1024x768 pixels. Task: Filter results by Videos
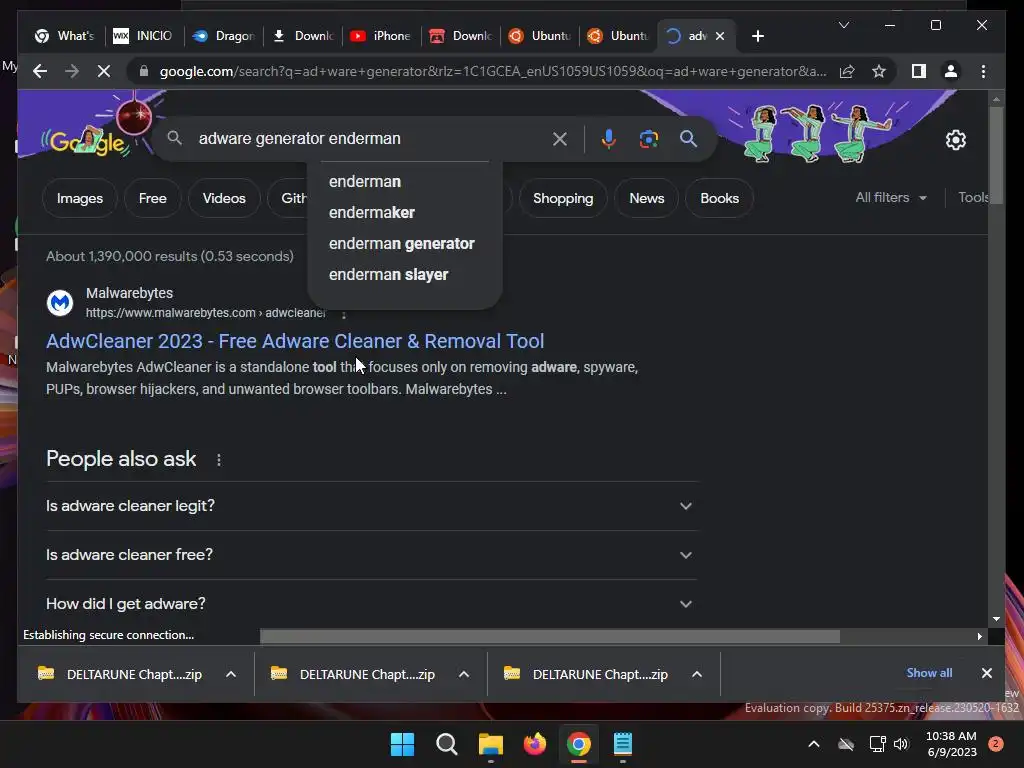pos(224,199)
